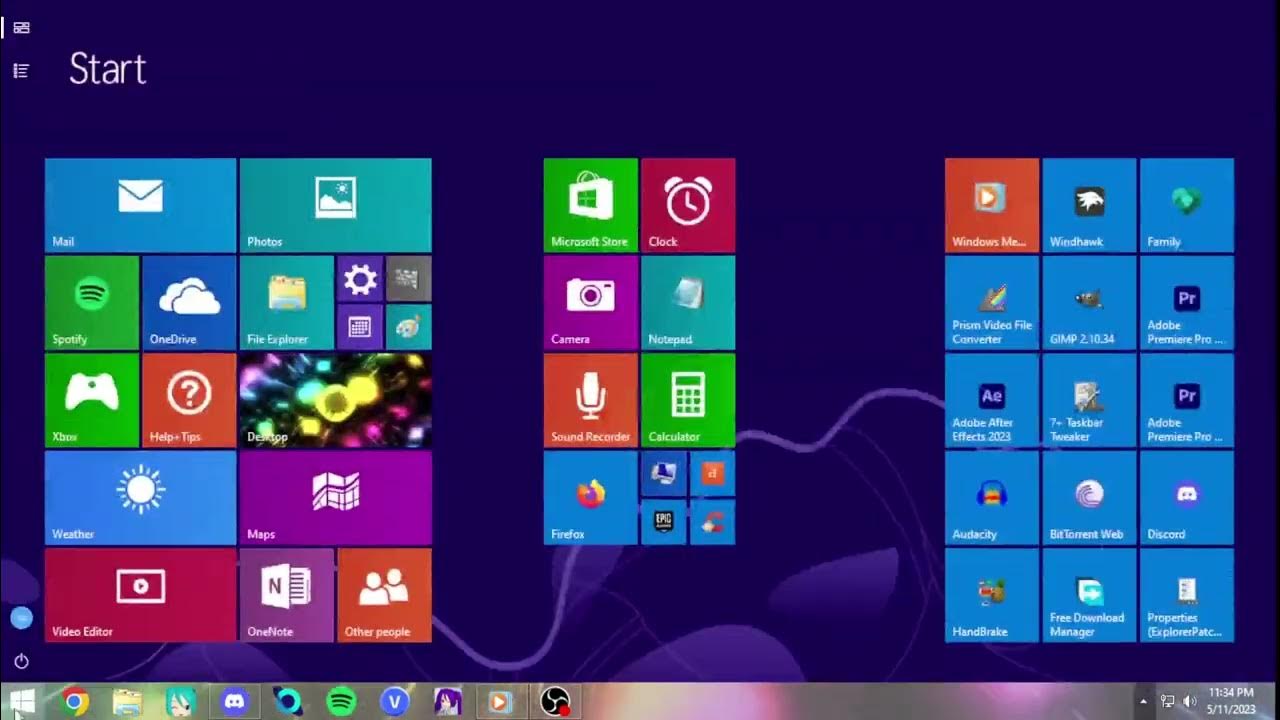Launch the Firefox tile
1280x720 pixels.
pyautogui.click(x=590, y=497)
